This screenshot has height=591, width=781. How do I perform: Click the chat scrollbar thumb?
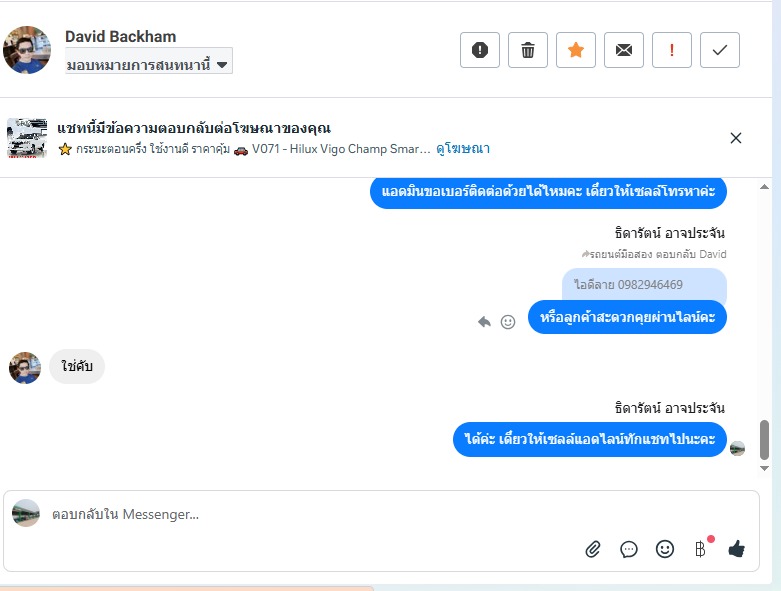(765, 438)
